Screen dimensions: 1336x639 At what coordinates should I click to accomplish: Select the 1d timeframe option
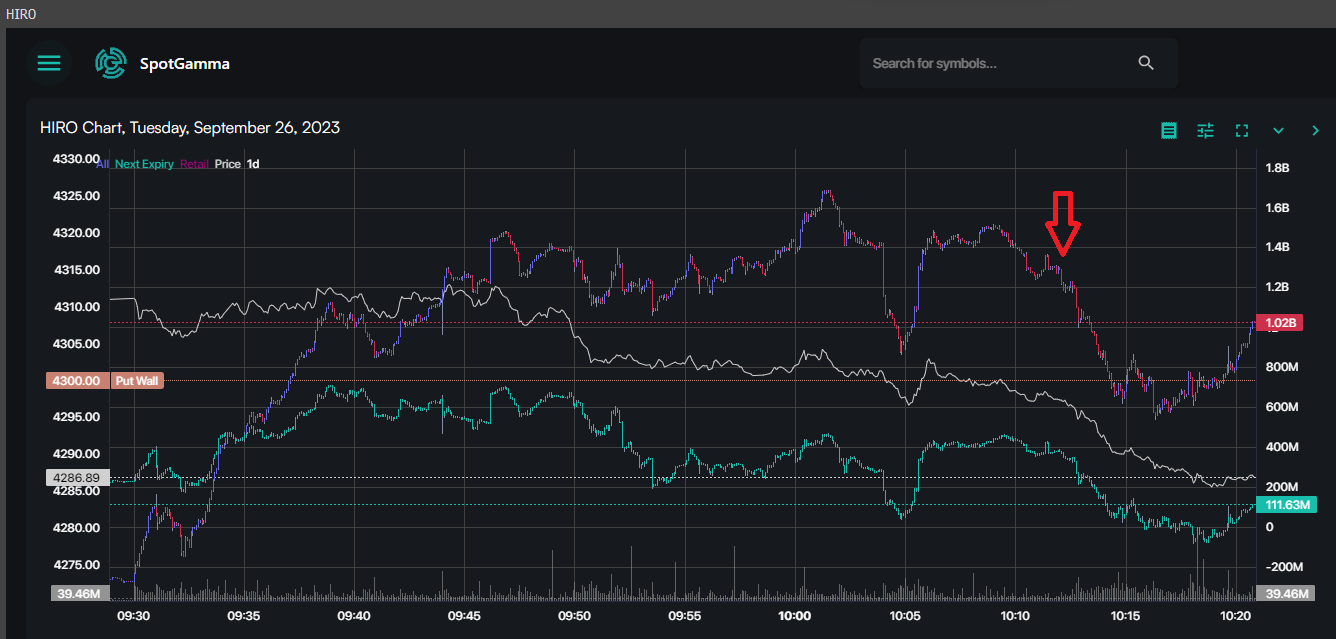click(x=253, y=164)
